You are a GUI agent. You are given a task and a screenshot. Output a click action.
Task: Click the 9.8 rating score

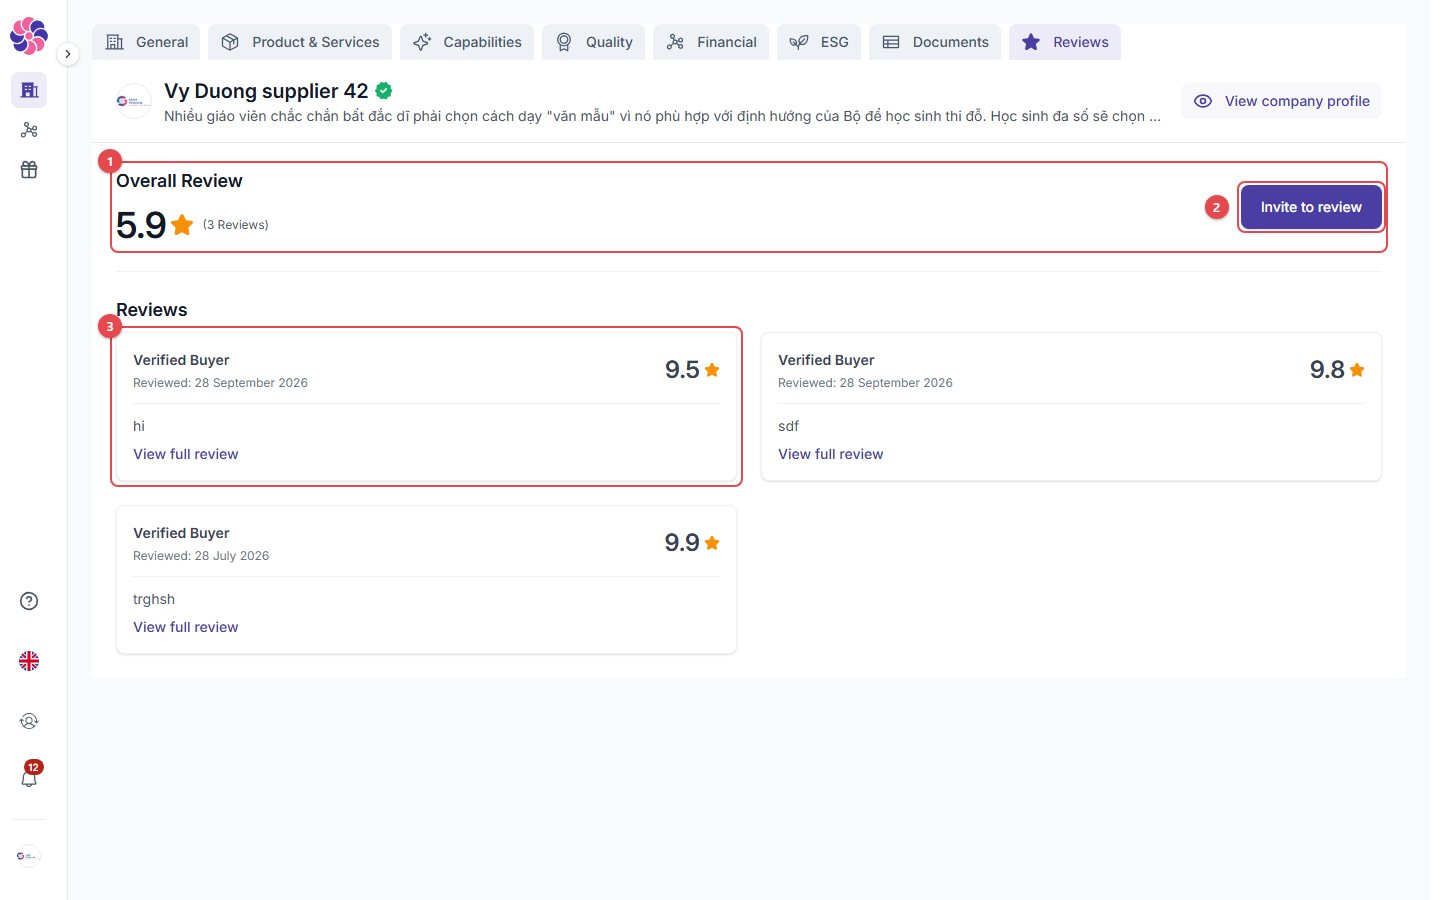(1327, 370)
